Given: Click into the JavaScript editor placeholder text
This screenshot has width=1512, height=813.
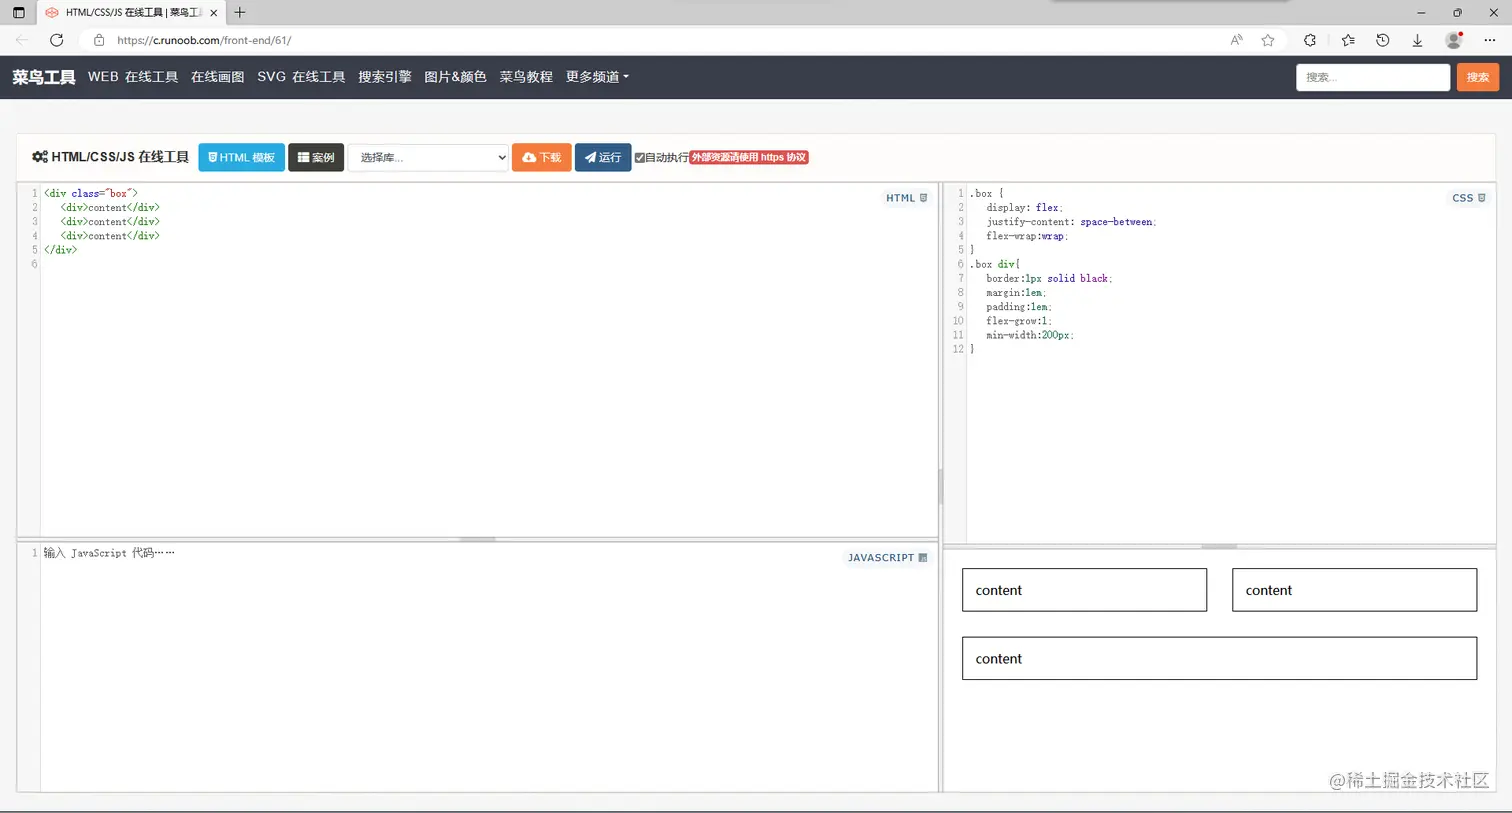Looking at the screenshot, I should click(x=109, y=553).
